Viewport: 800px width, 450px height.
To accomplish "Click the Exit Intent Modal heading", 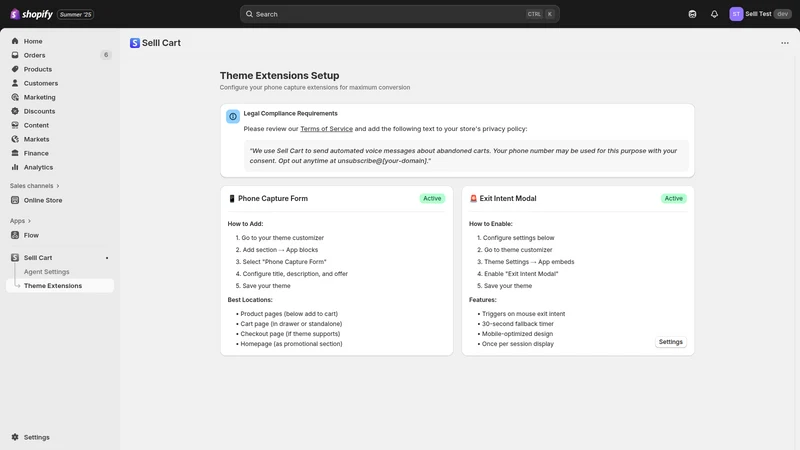I will (508, 198).
